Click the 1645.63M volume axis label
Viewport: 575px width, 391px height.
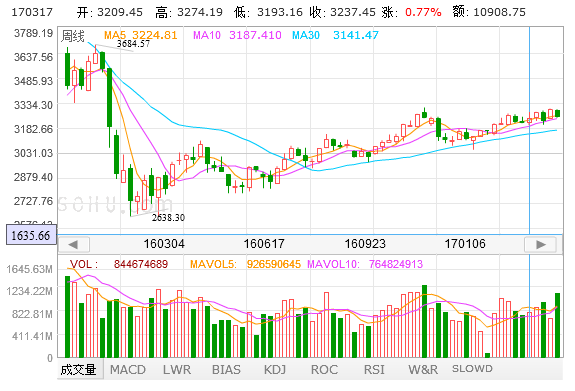[x=29, y=269]
